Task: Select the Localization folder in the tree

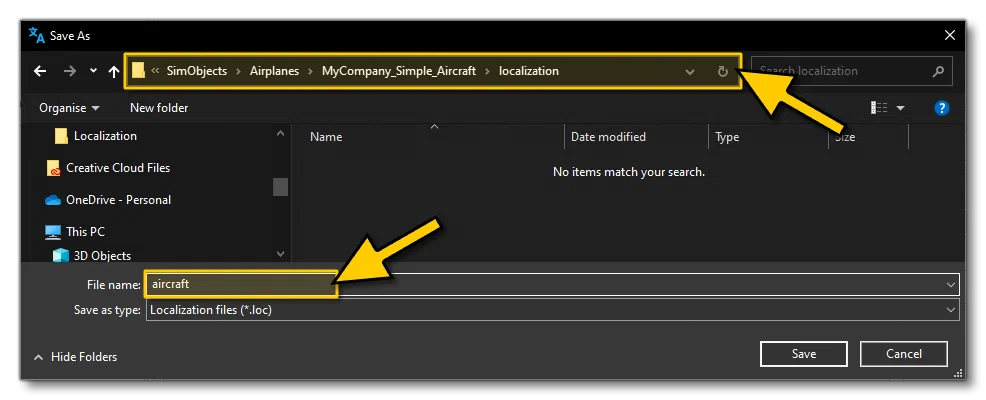Action: 105,136
